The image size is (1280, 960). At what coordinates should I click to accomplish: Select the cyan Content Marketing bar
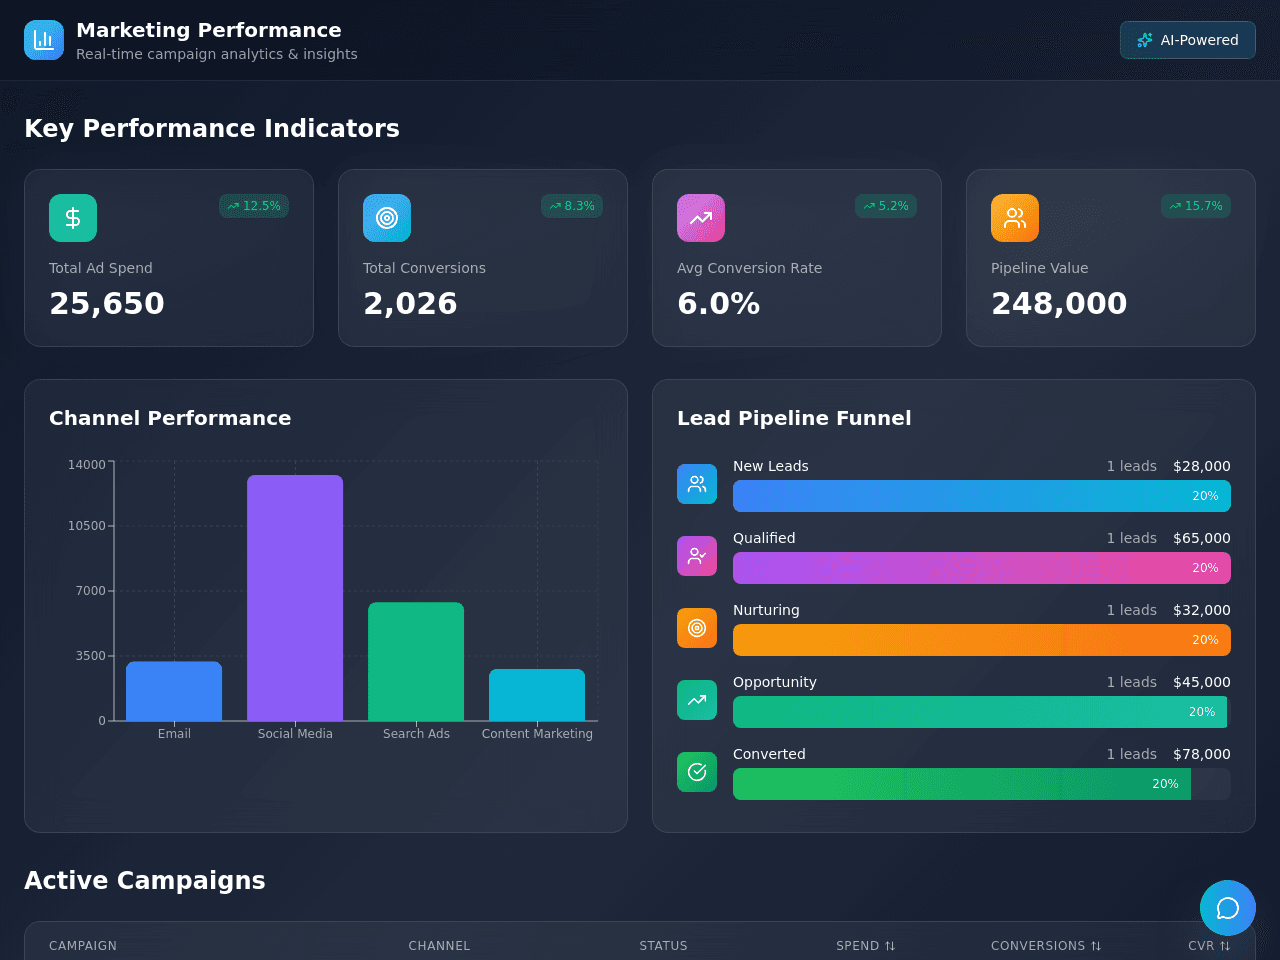coord(537,695)
